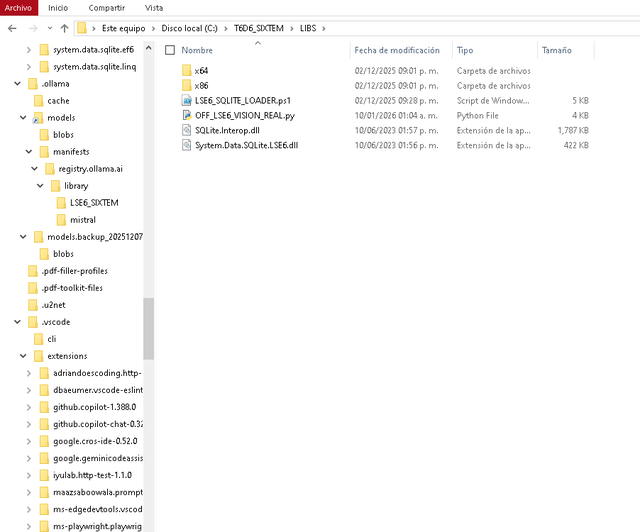
Task: Switch to the Vista ribbon tab
Action: pyautogui.click(x=154, y=8)
